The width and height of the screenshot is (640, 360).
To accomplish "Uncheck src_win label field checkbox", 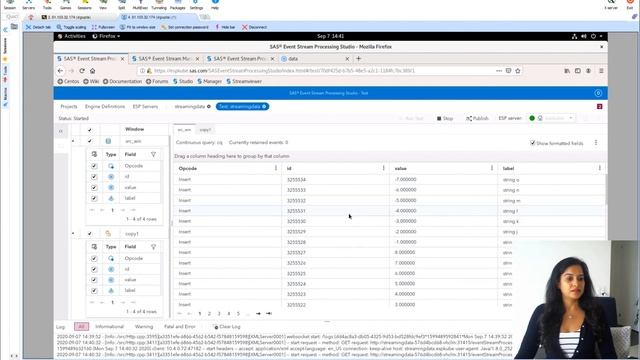I will [94, 198].
